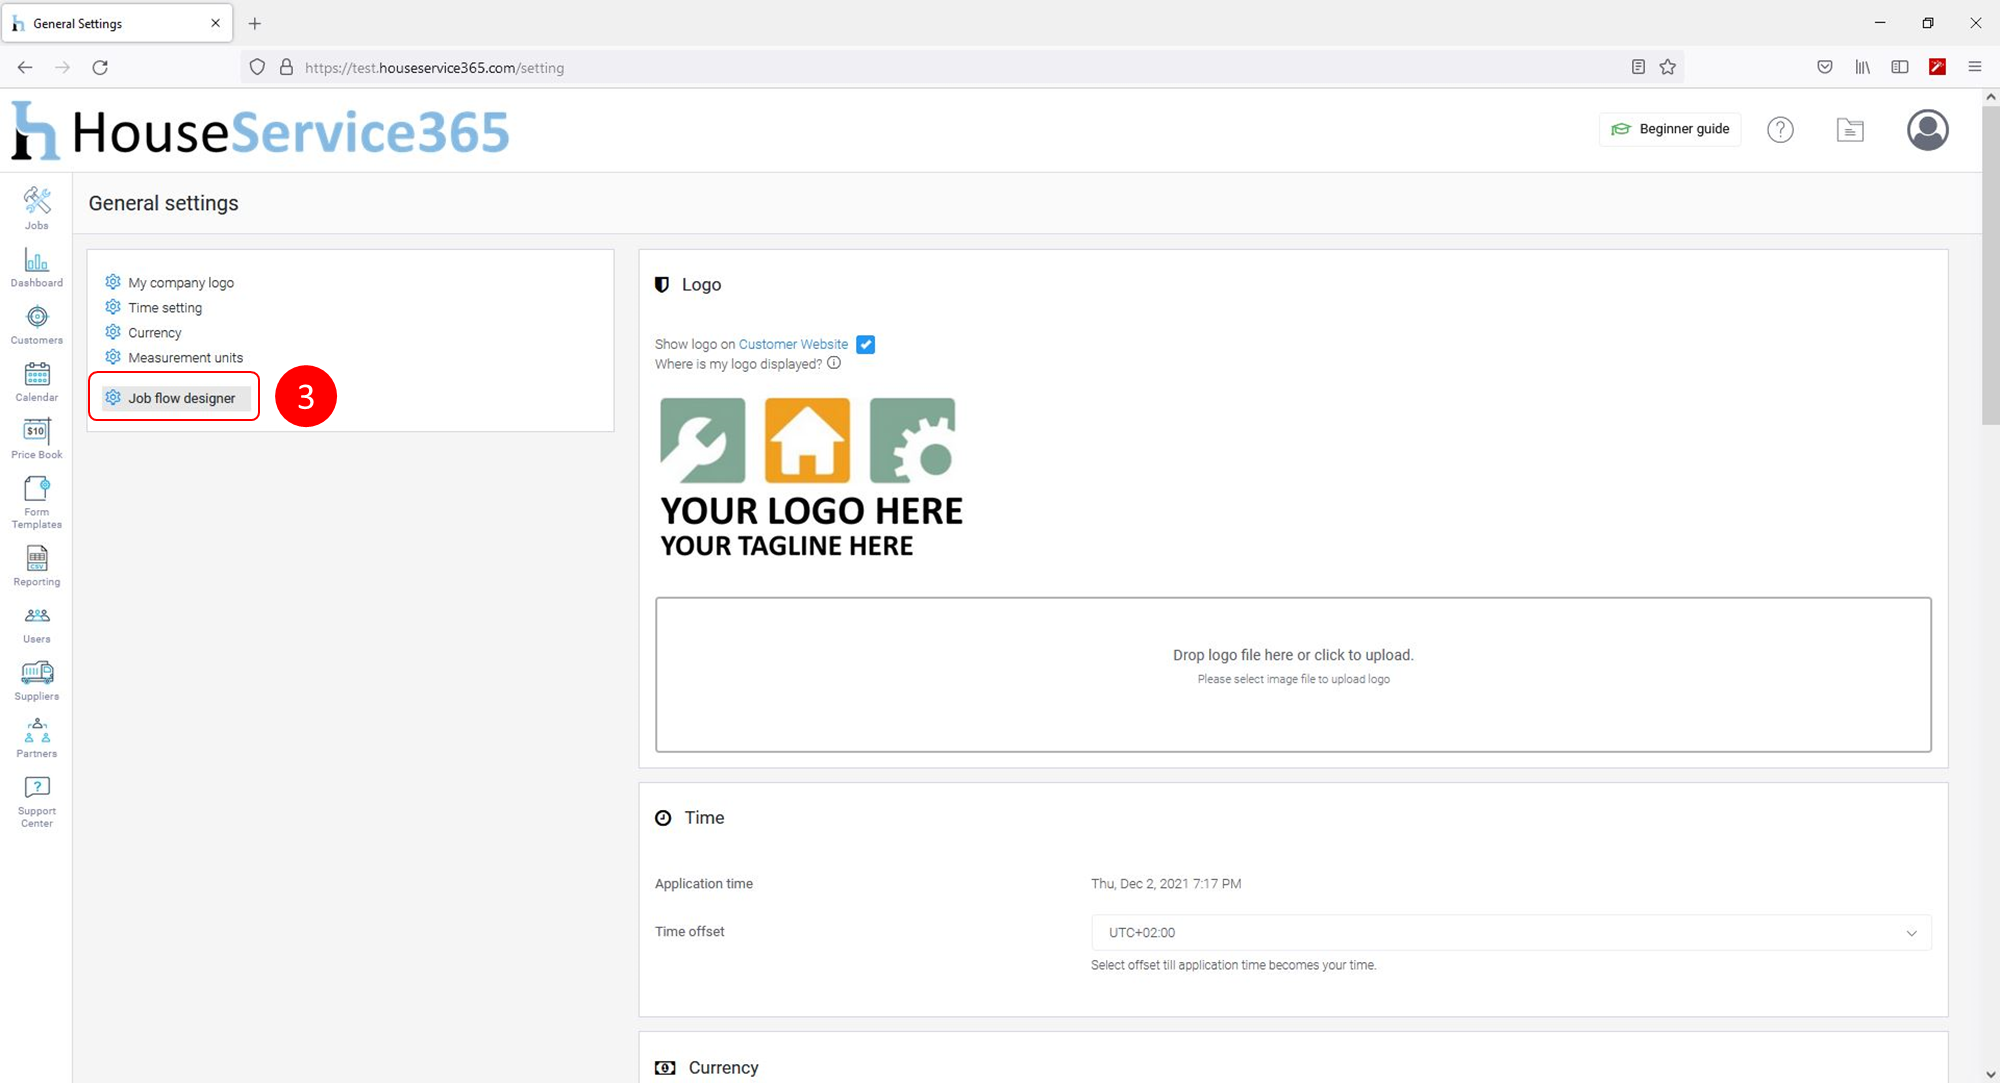Viewport: 2000px width, 1083px height.
Task: Click the current logo preview image
Action: pyautogui.click(x=811, y=477)
